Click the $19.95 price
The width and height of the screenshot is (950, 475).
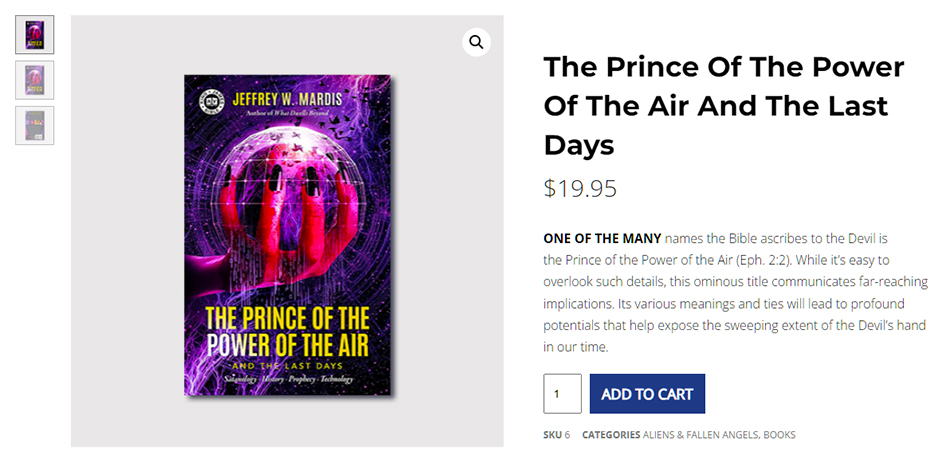point(580,188)
